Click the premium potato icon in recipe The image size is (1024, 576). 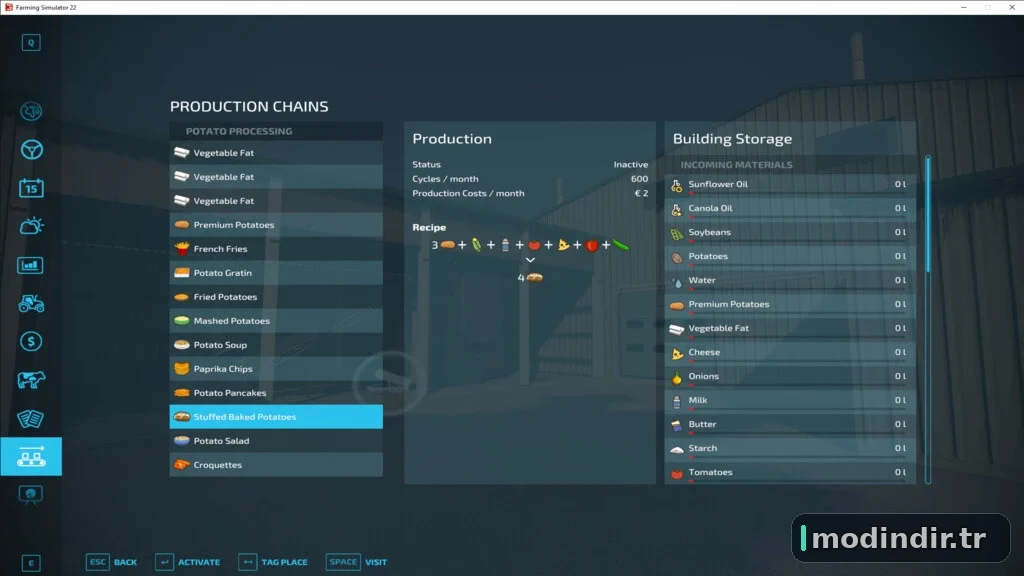[x=447, y=245]
